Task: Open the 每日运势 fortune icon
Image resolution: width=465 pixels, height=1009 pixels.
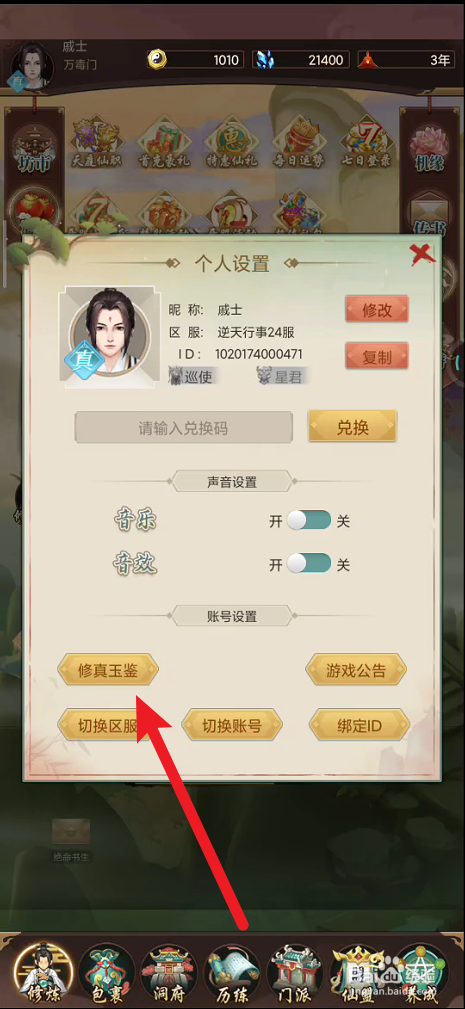Action: (x=296, y=143)
